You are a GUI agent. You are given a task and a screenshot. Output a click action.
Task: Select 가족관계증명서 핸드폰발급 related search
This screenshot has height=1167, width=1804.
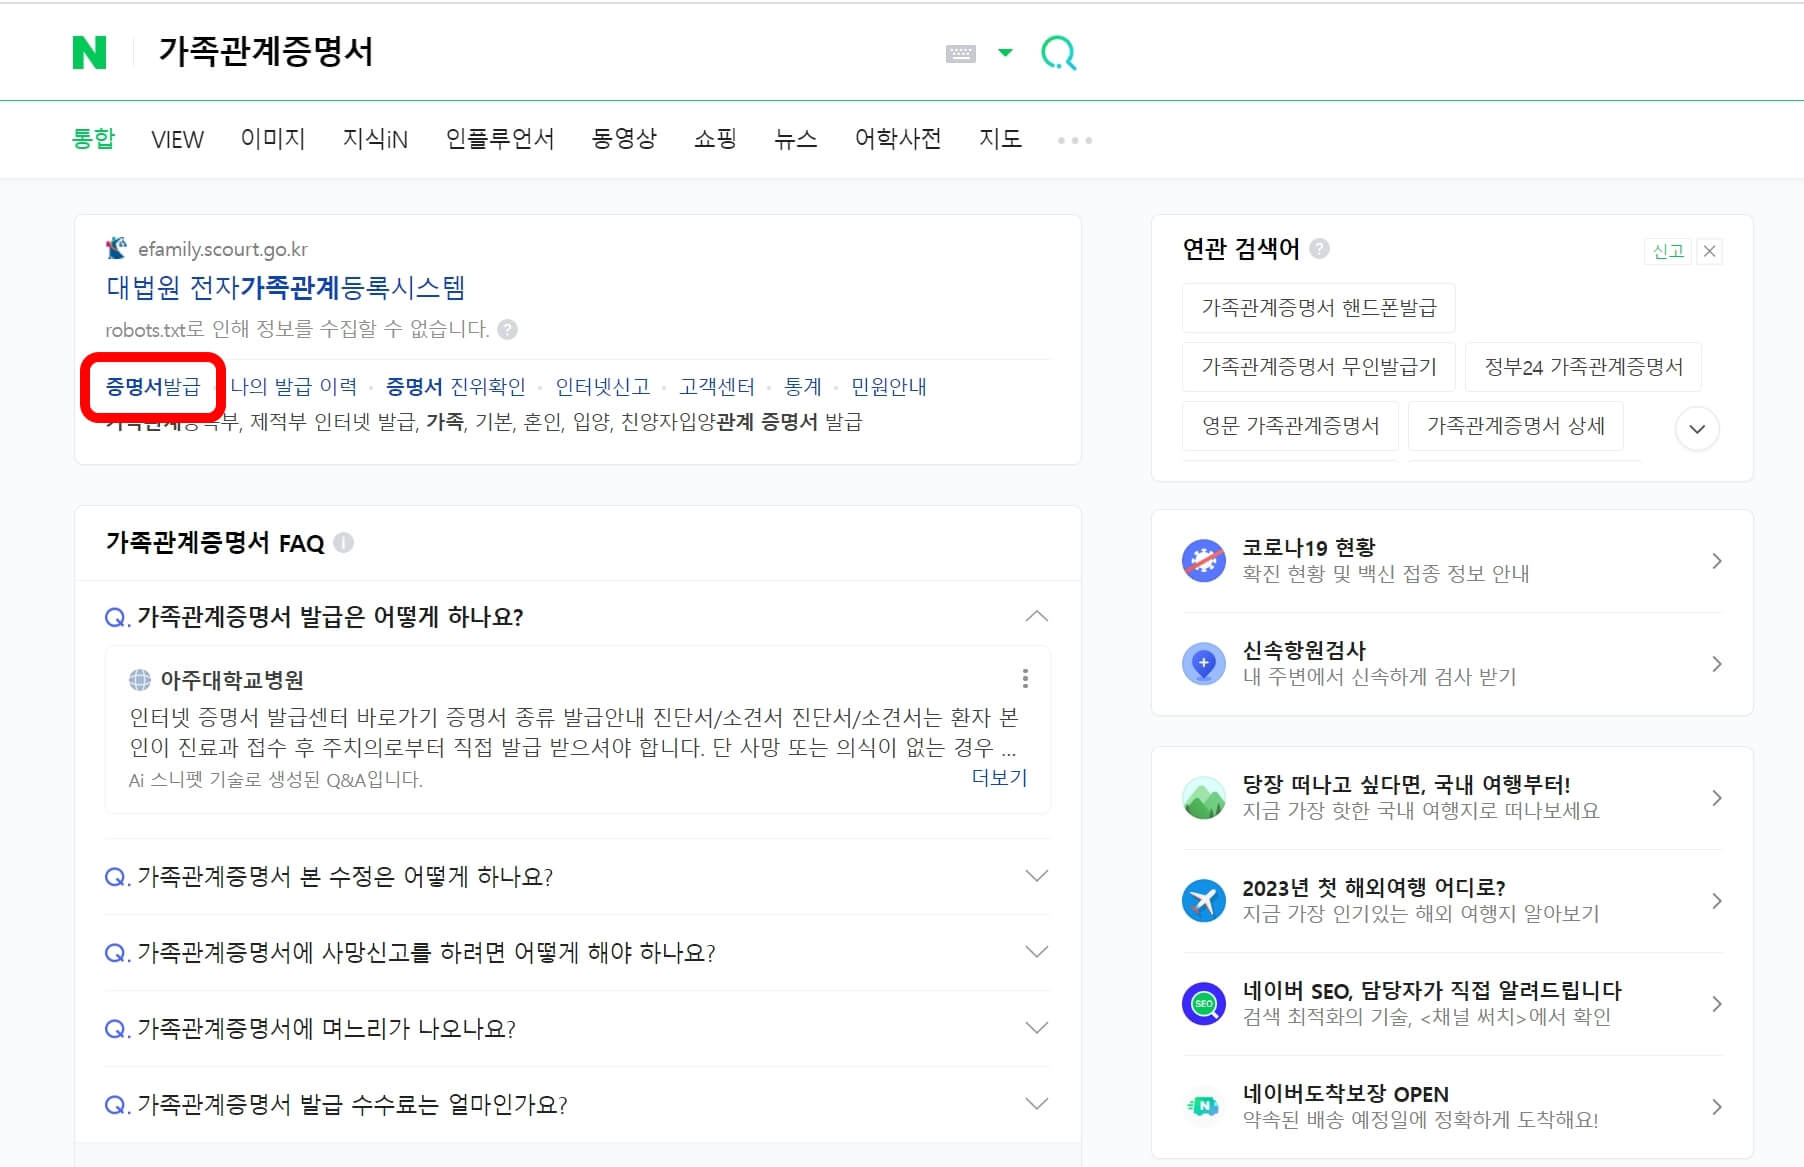coord(1318,307)
